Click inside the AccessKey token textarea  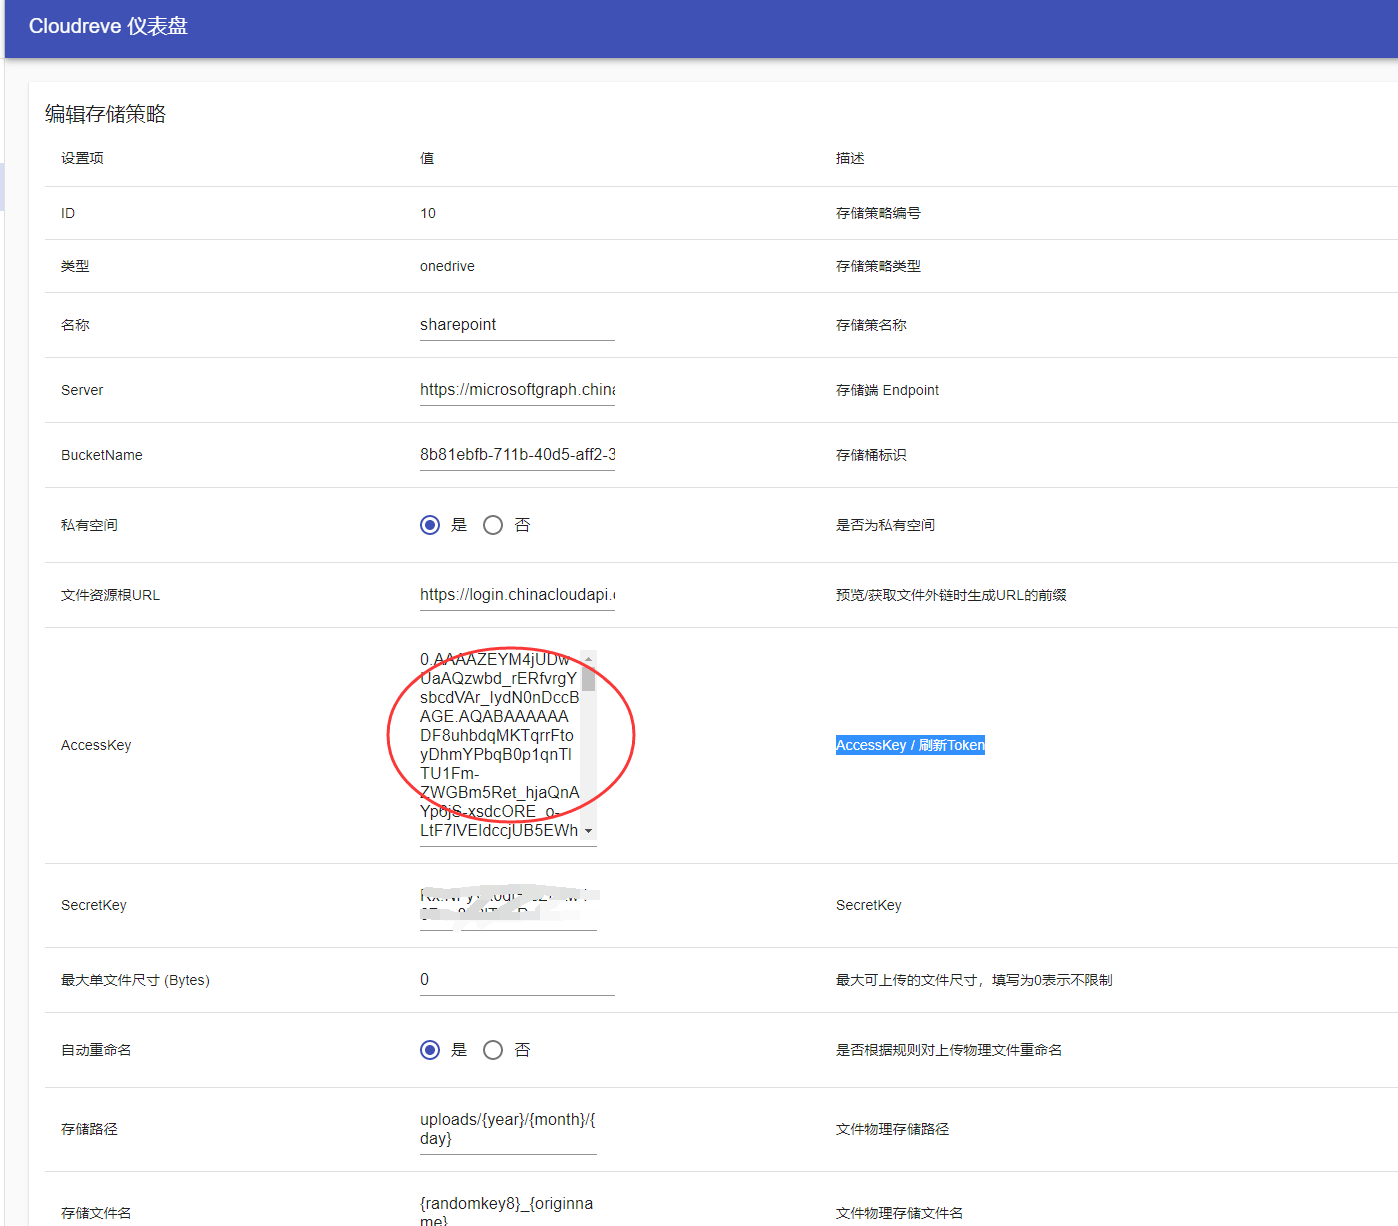500,745
